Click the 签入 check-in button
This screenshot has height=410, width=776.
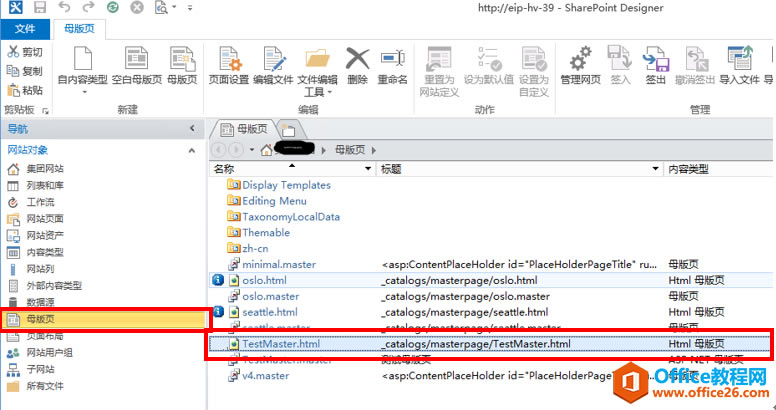point(620,66)
